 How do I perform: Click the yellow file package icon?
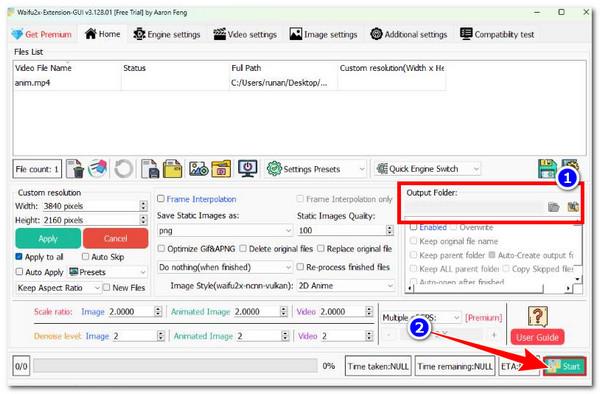click(173, 169)
